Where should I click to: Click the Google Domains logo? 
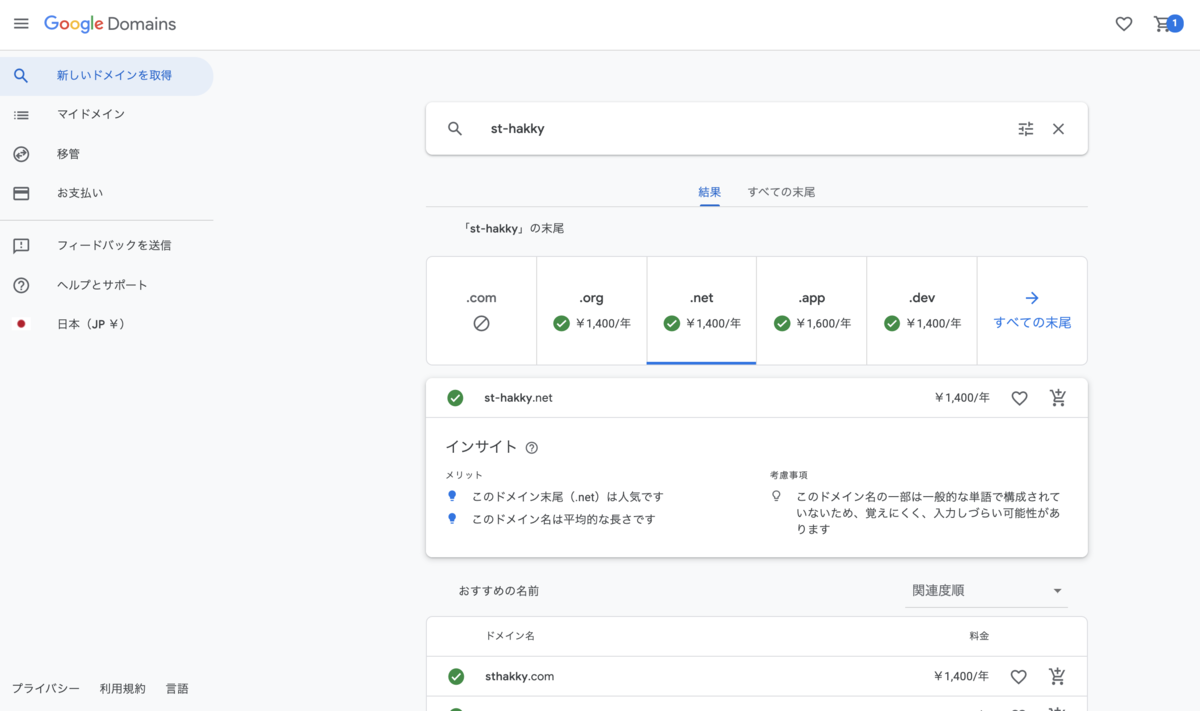tap(110, 24)
